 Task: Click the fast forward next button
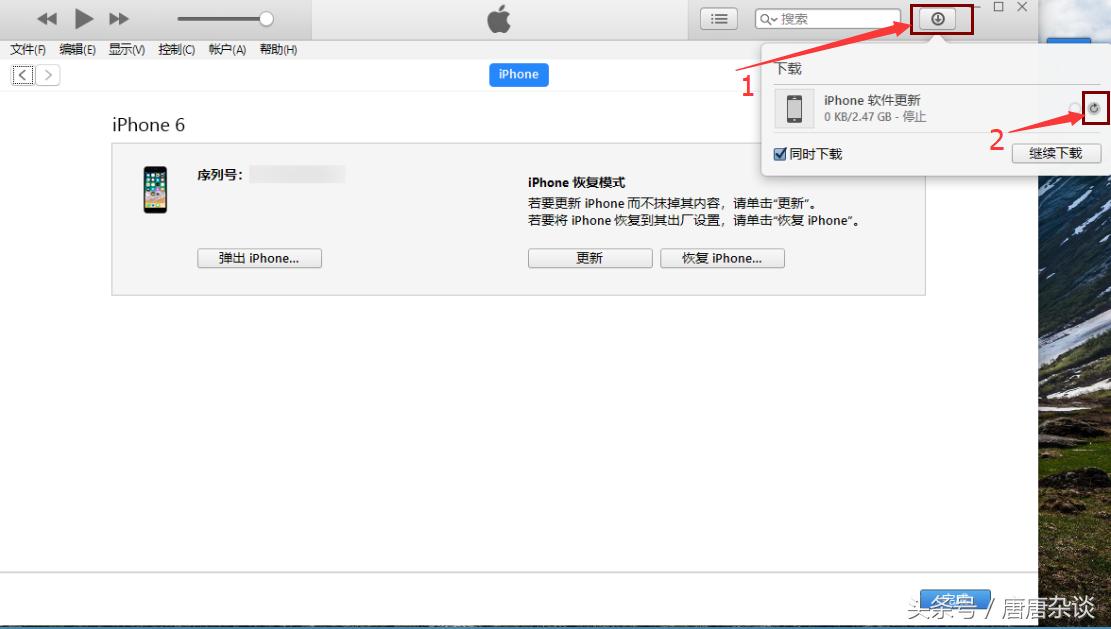tap(119, 19)
